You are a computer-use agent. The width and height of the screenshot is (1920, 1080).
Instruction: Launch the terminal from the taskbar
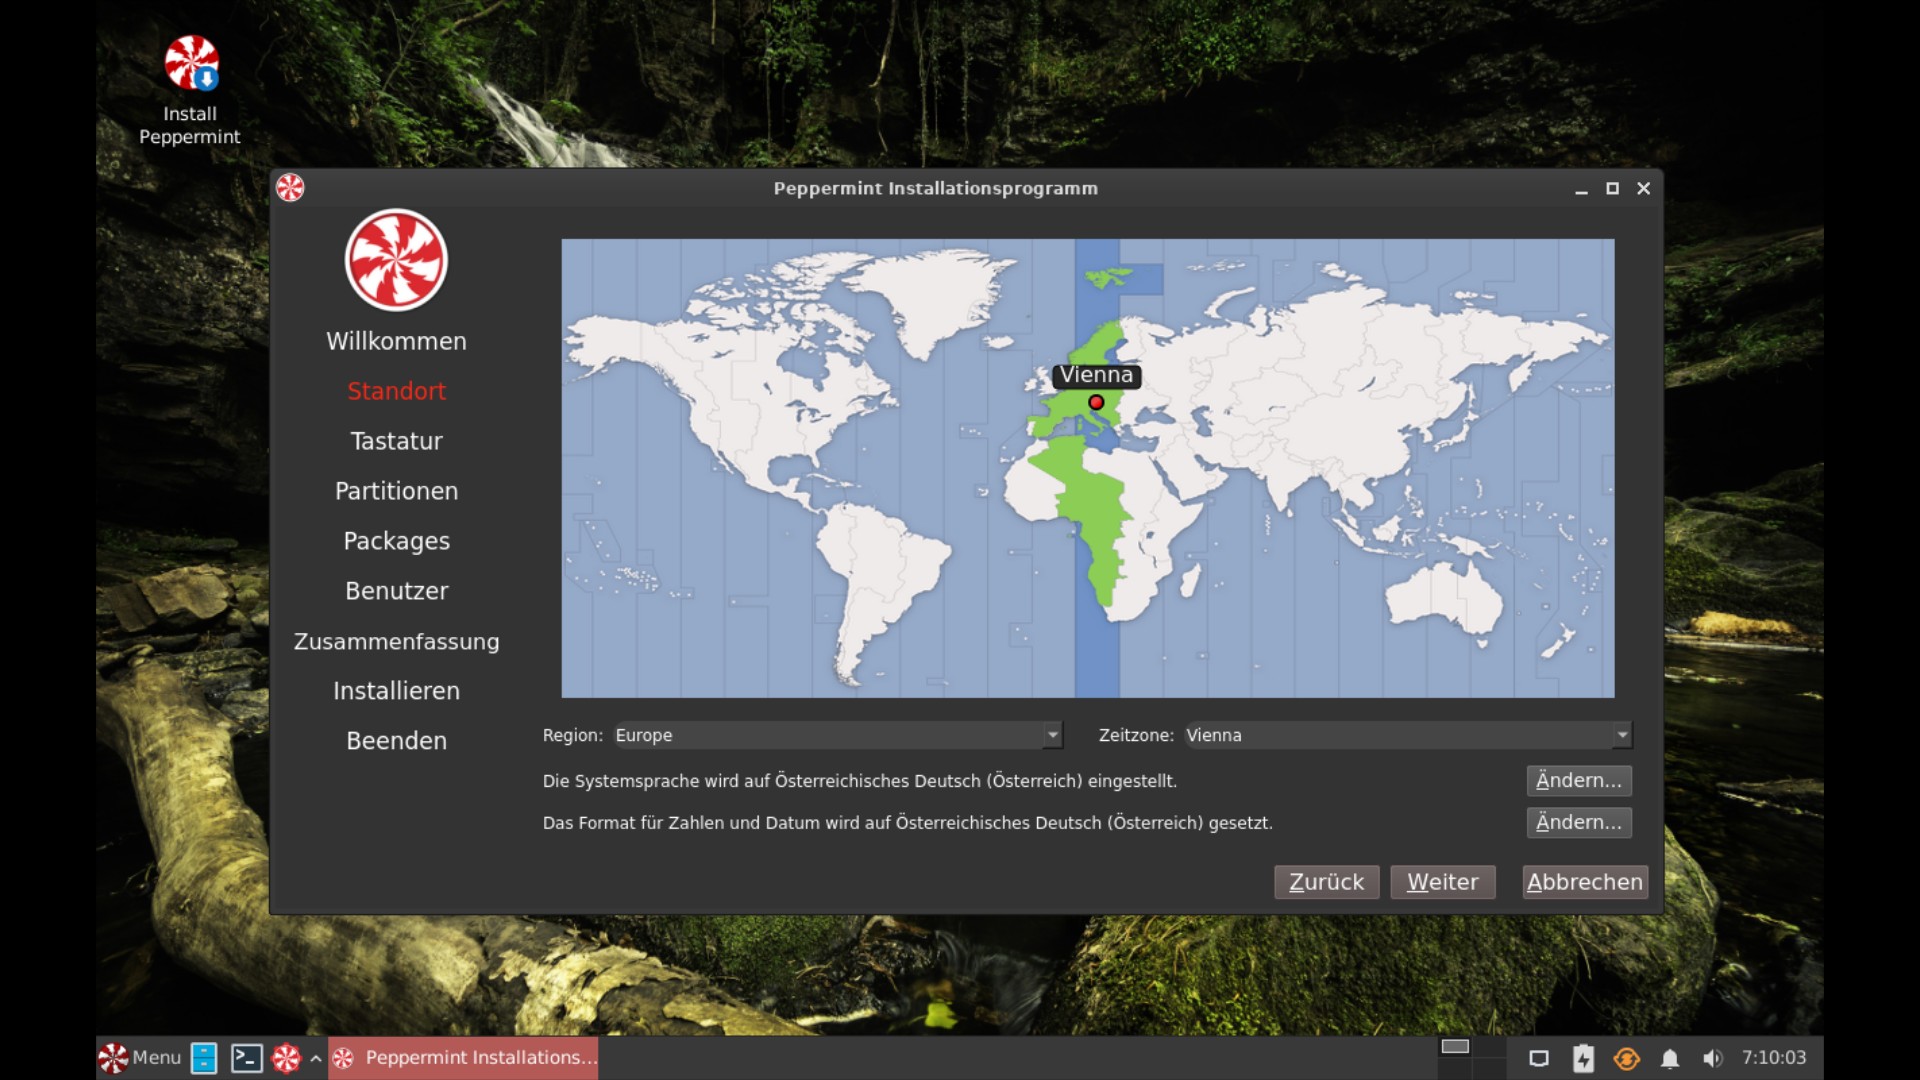tap(246, 1058)
